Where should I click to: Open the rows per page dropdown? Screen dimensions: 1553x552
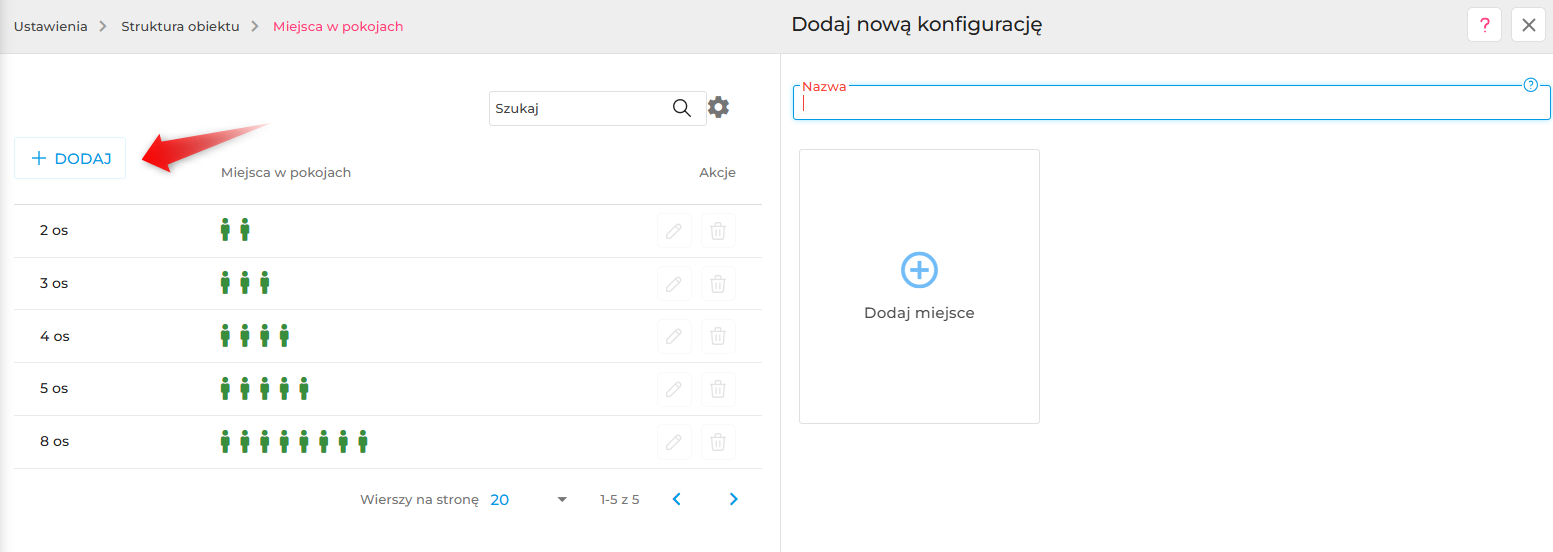coord(529,499)
